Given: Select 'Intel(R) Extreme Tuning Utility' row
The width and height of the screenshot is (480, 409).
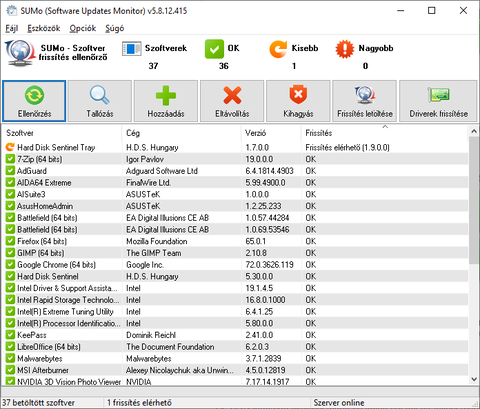Looking at the screenshot, I should 235,311.
